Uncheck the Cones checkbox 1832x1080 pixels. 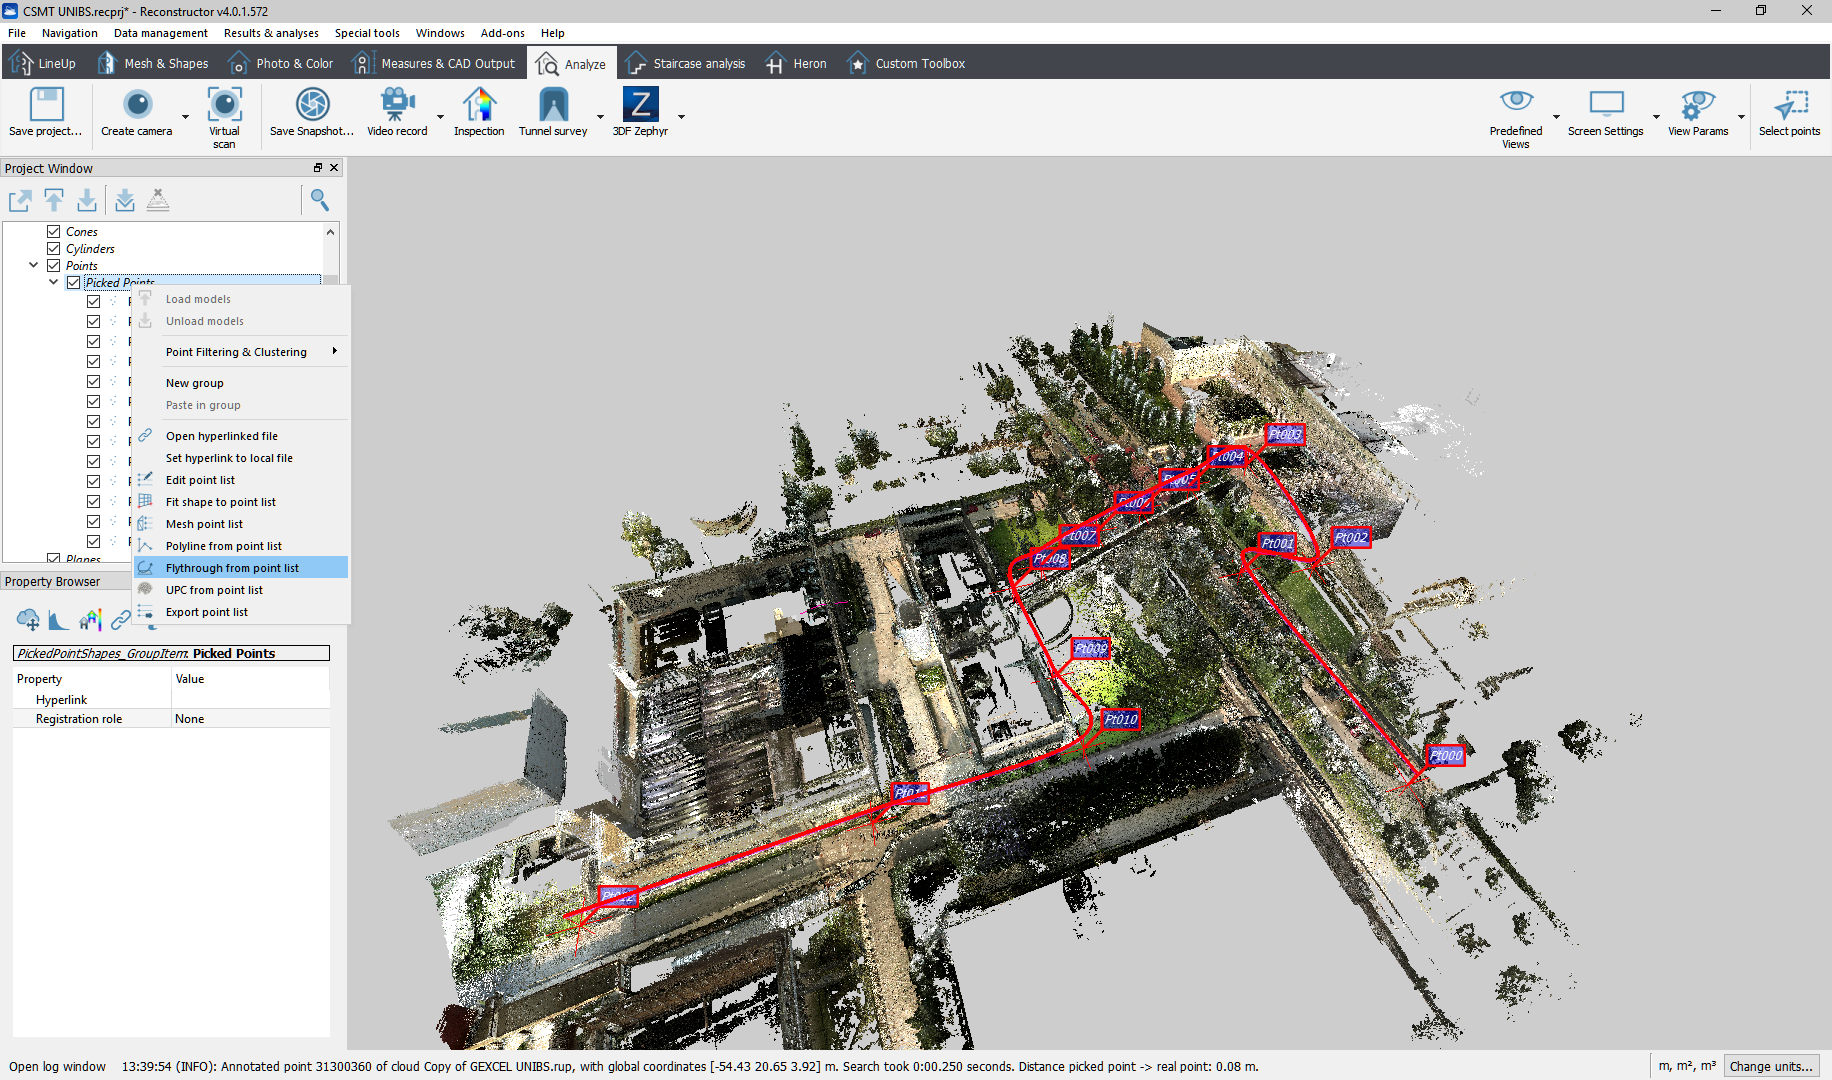[x=54, y=231]
